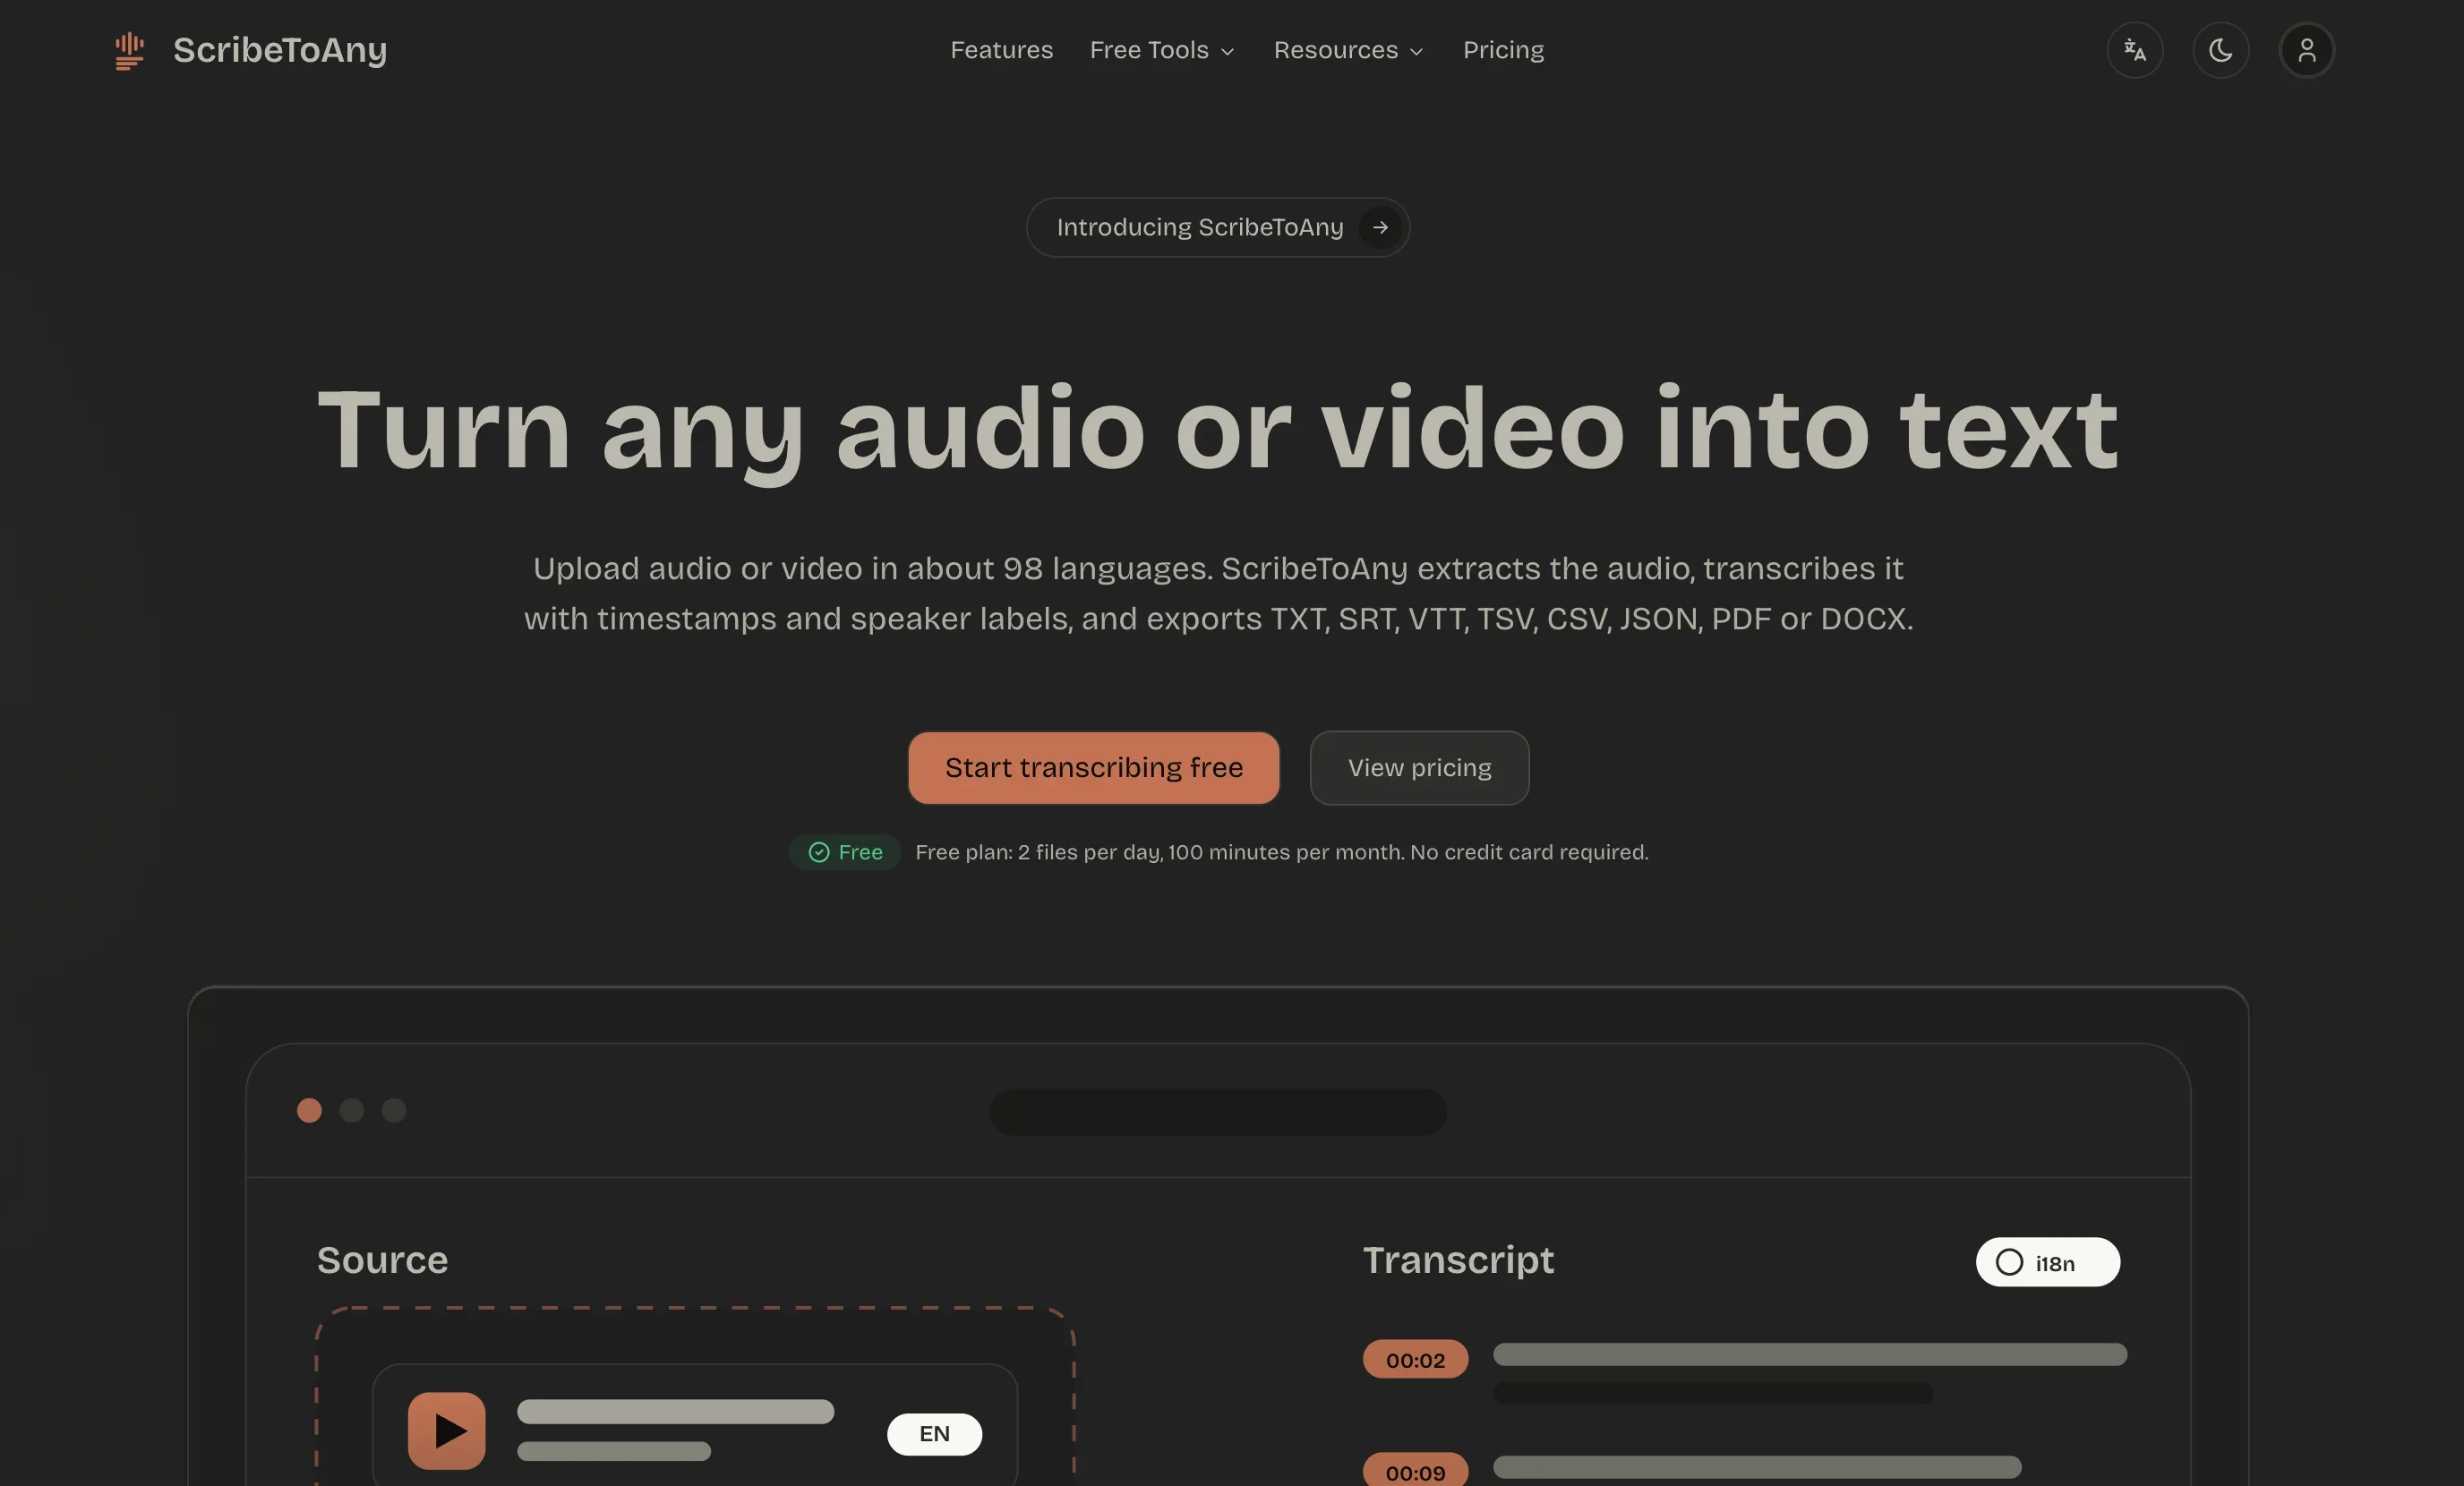
Task: Select the 00:02 transcript timestamp
Action: tap(1415, 1359)
